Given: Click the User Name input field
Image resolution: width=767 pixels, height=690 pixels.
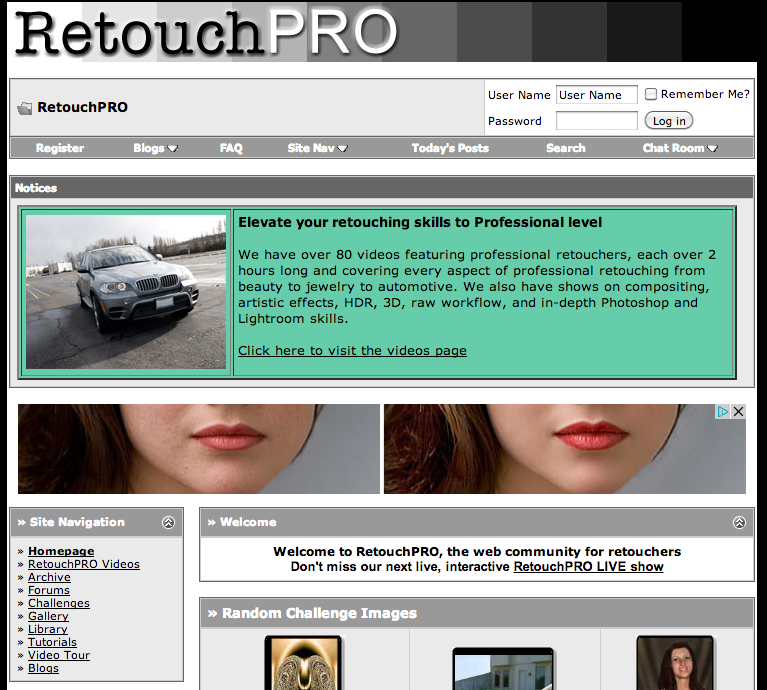Looking at the screenshot, I should coord(596,95).
